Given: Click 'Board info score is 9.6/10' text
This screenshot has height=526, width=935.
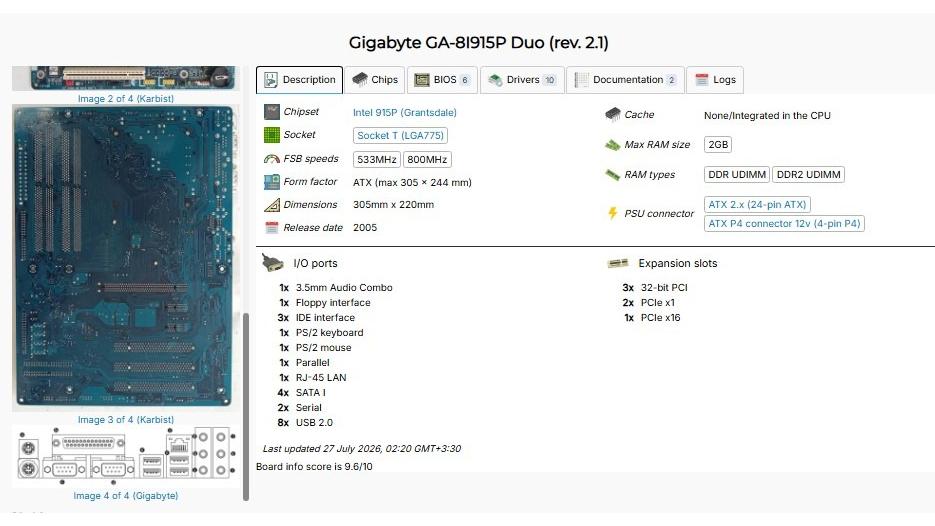Looking at the screenshot, I should click(x=314, y=466).
